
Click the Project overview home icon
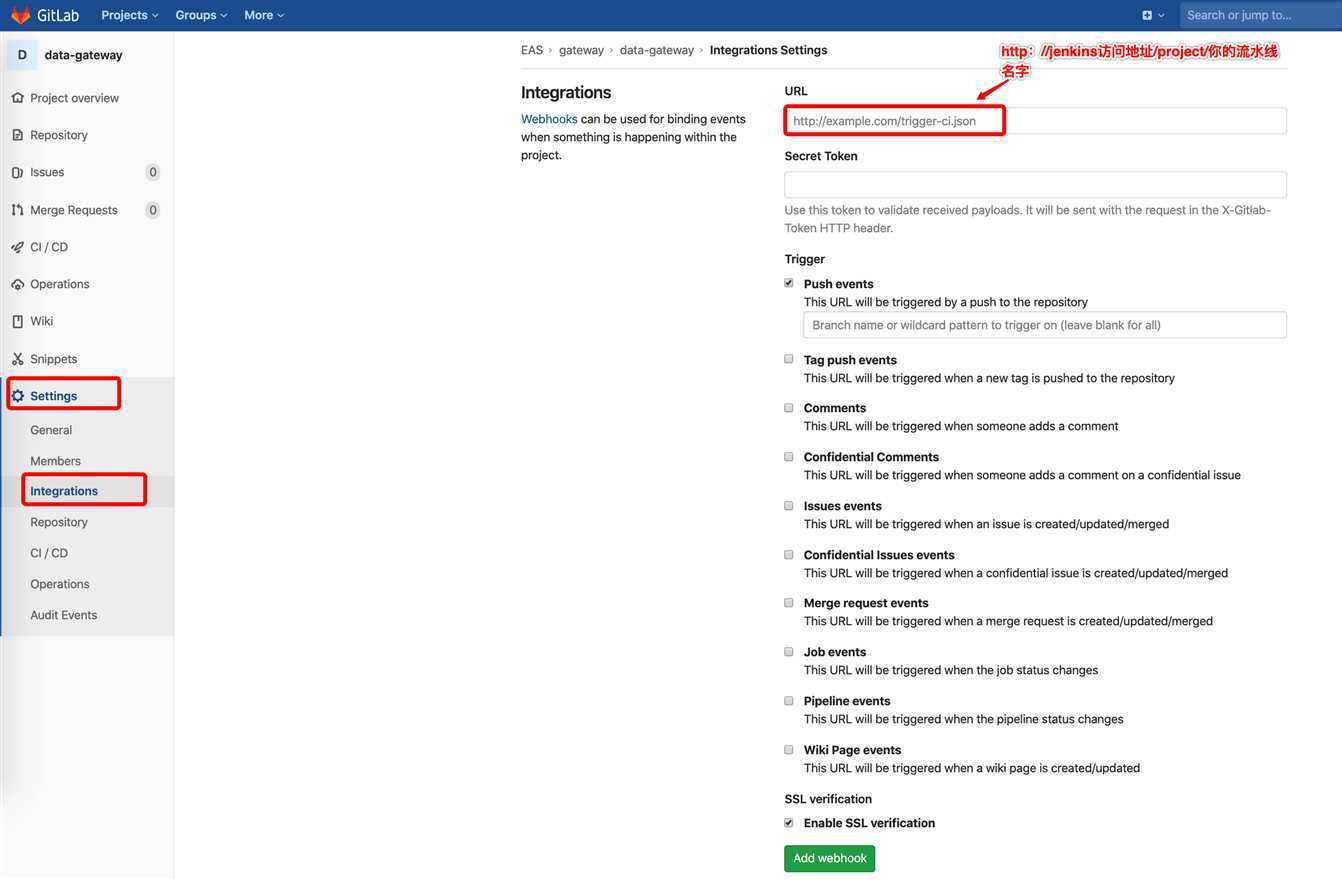click(x=17, y=98)
